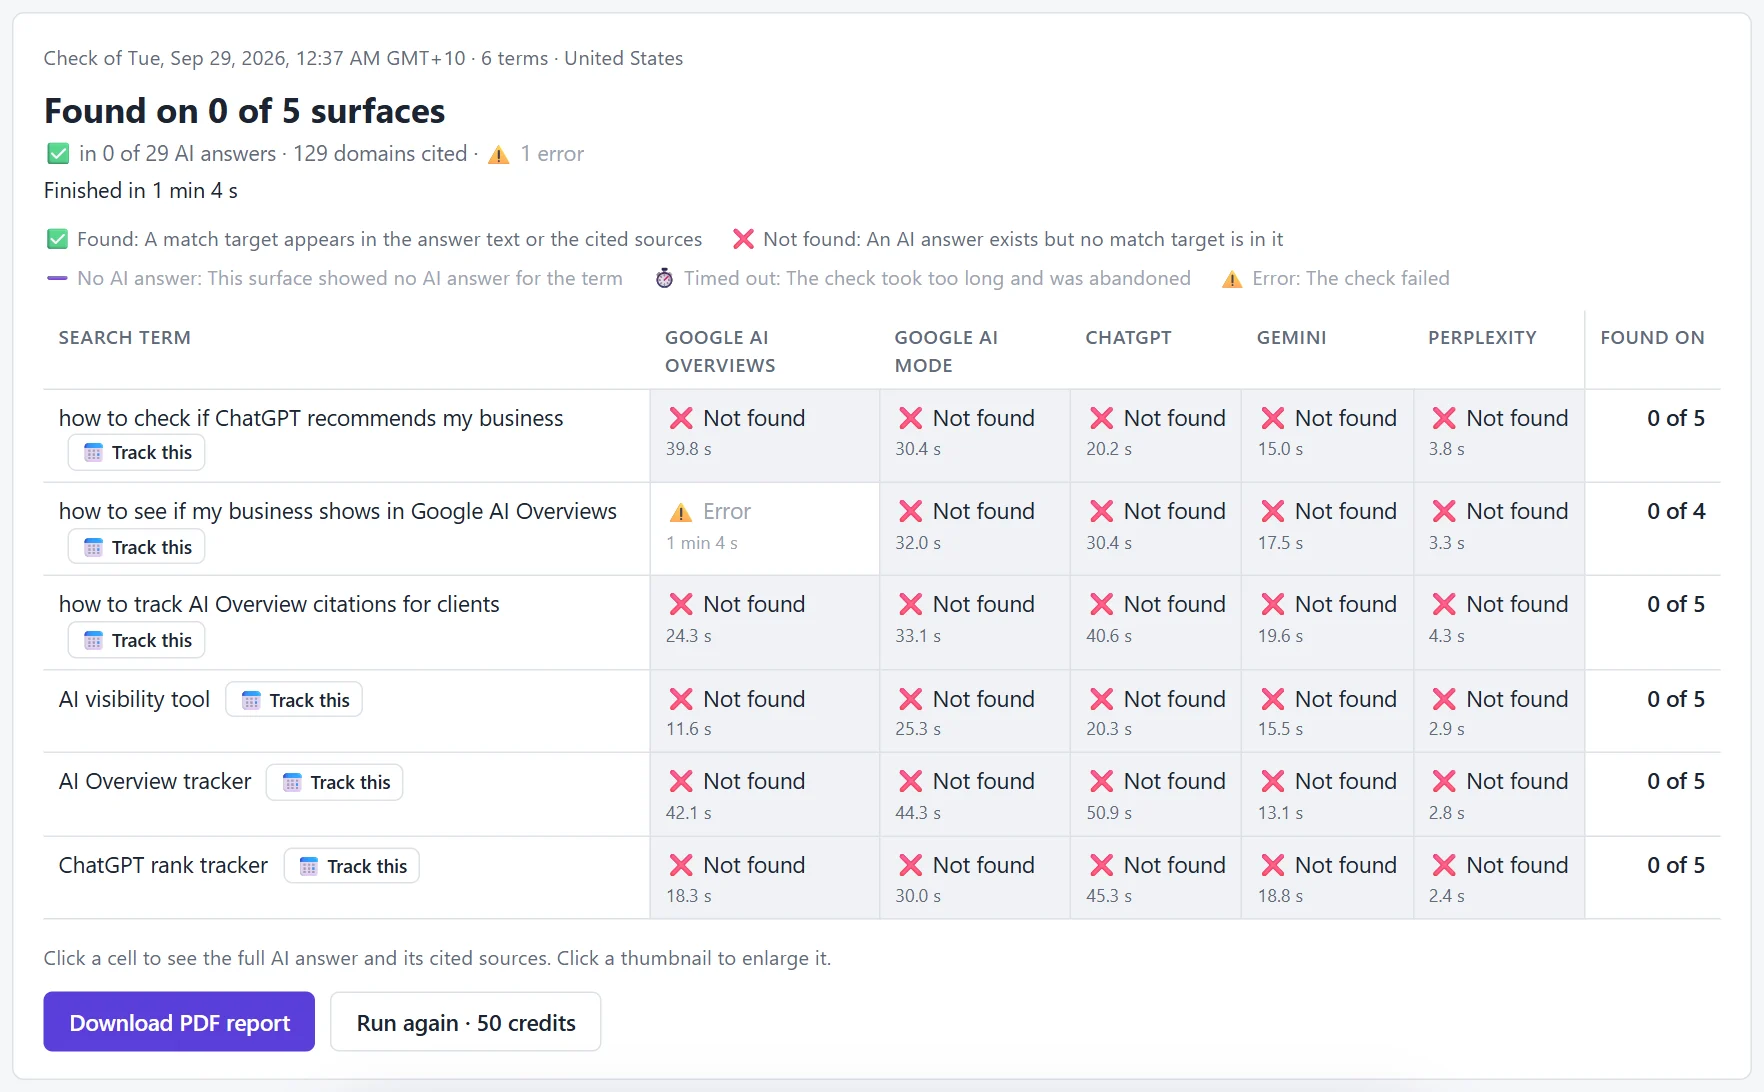Click the search term 'AI visibility tool'
This screenshot has height=1092, width=1764.
(x=134, y=699)
